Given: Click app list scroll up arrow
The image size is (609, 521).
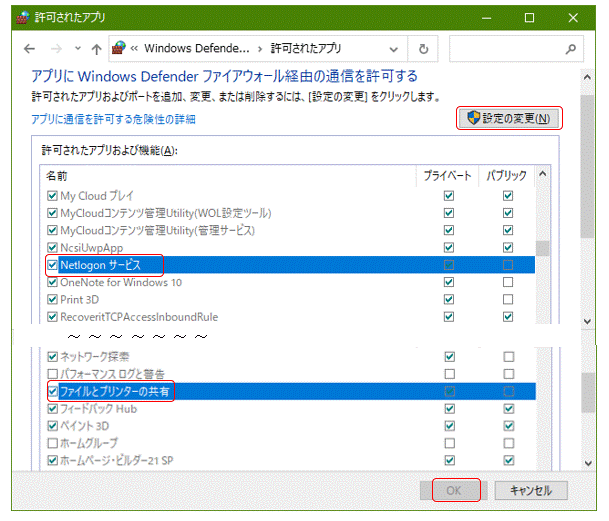Looking at the screenshot, I should 543,174.
